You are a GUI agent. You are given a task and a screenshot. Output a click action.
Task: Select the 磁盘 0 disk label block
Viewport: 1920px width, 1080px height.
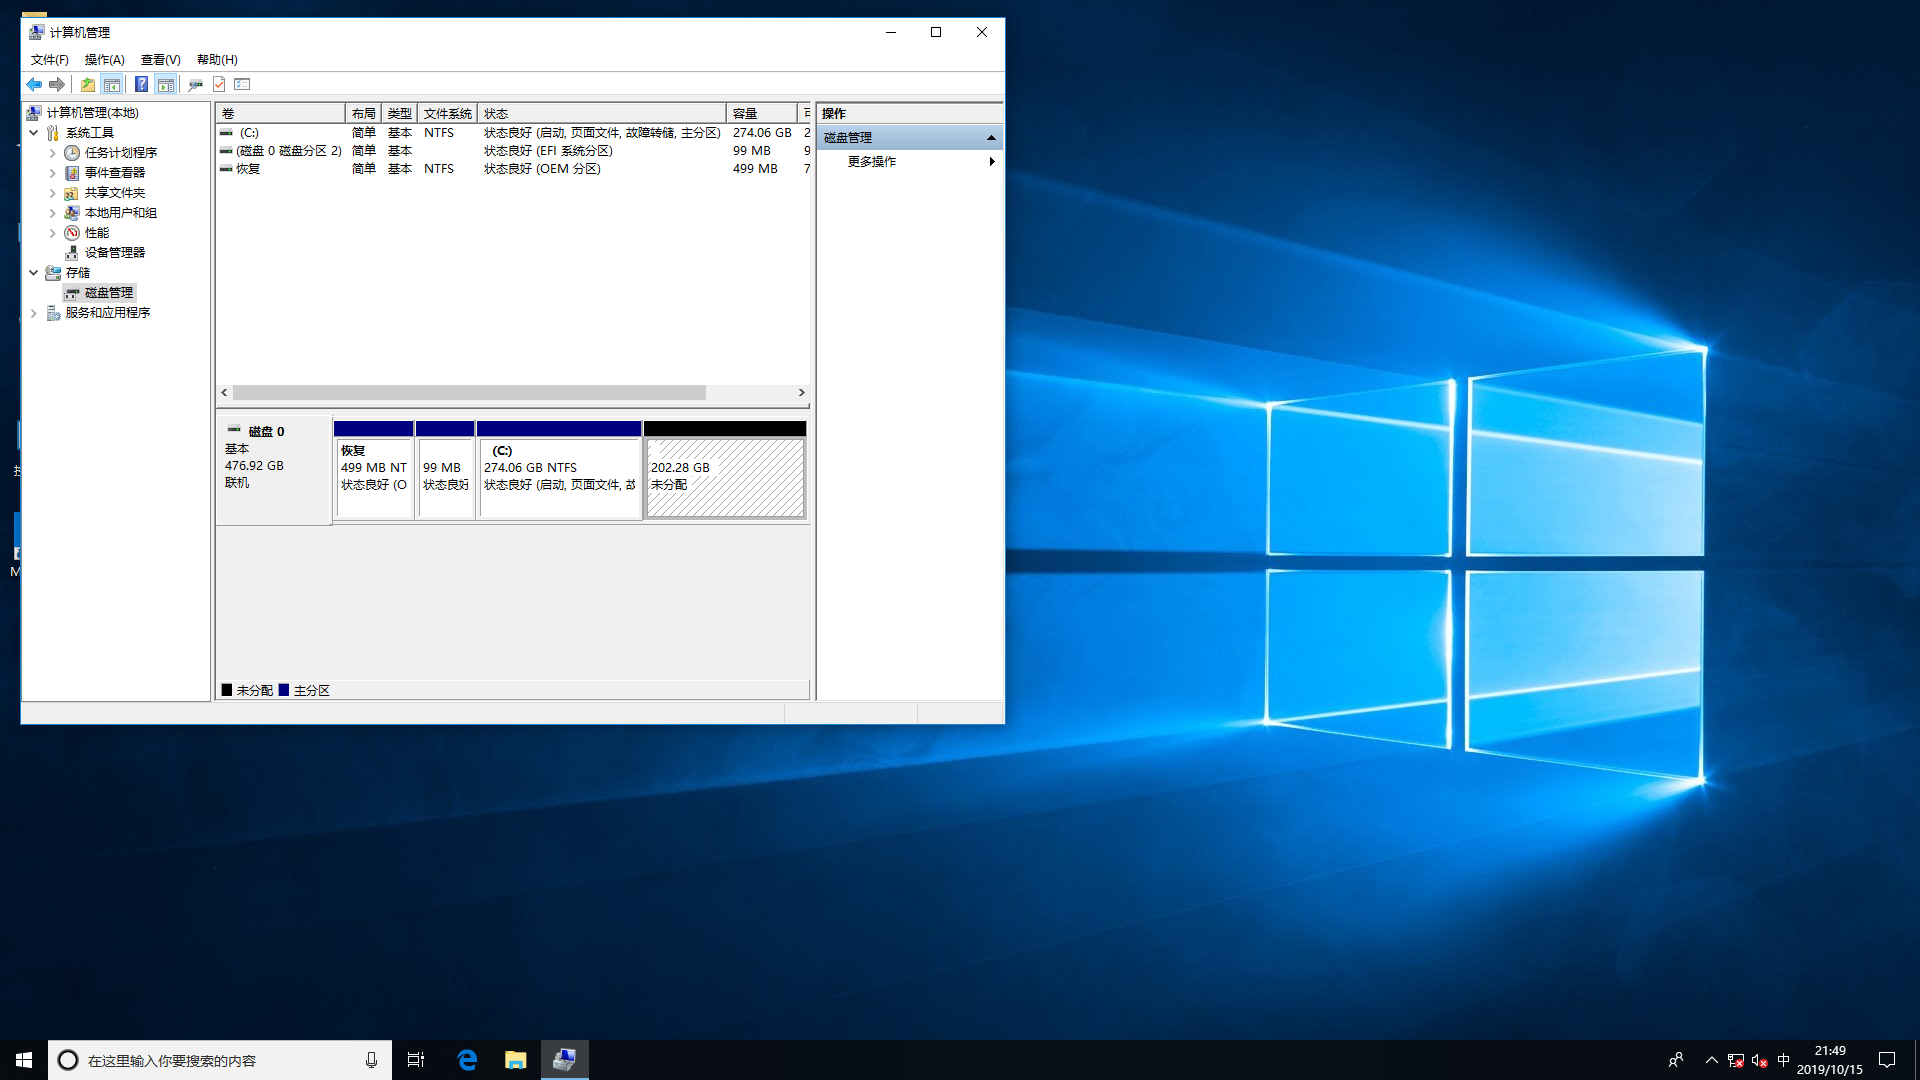click(x=274, y=469)
